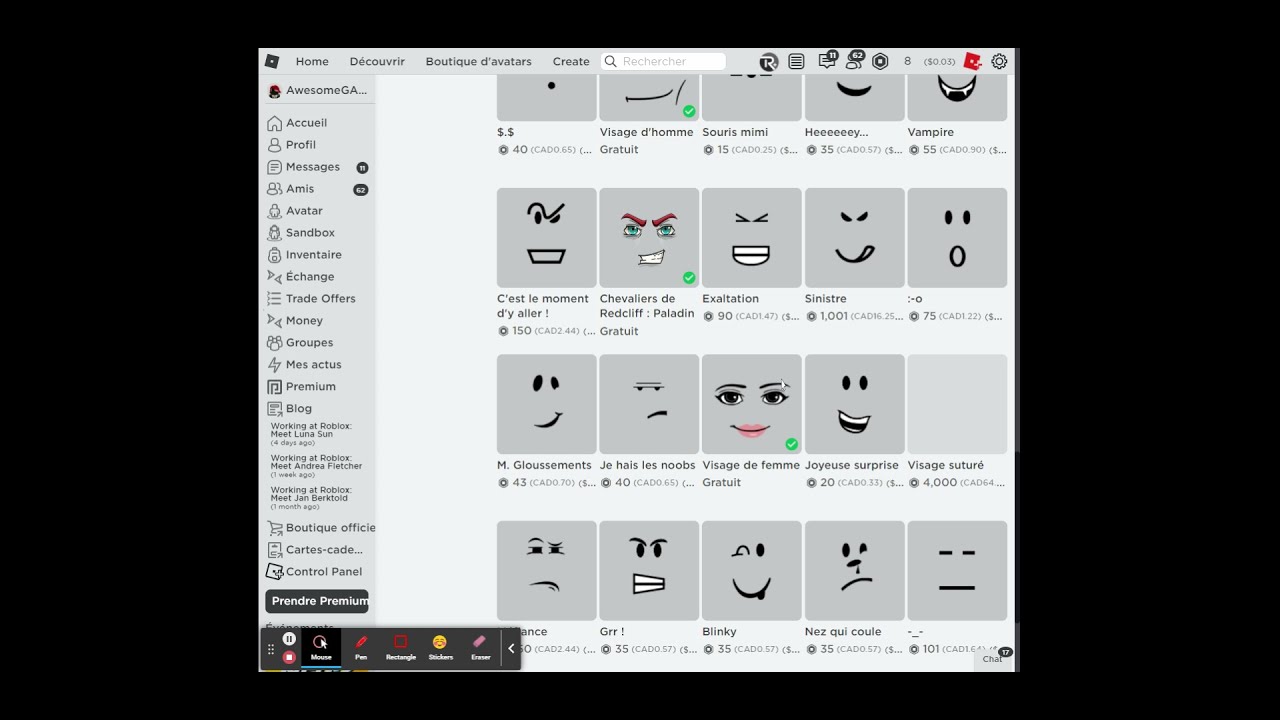This screenshot has width=1280, height=720.
Task: Select the Mouse tool in the recorder toolbar
Action: click(321, 648)
